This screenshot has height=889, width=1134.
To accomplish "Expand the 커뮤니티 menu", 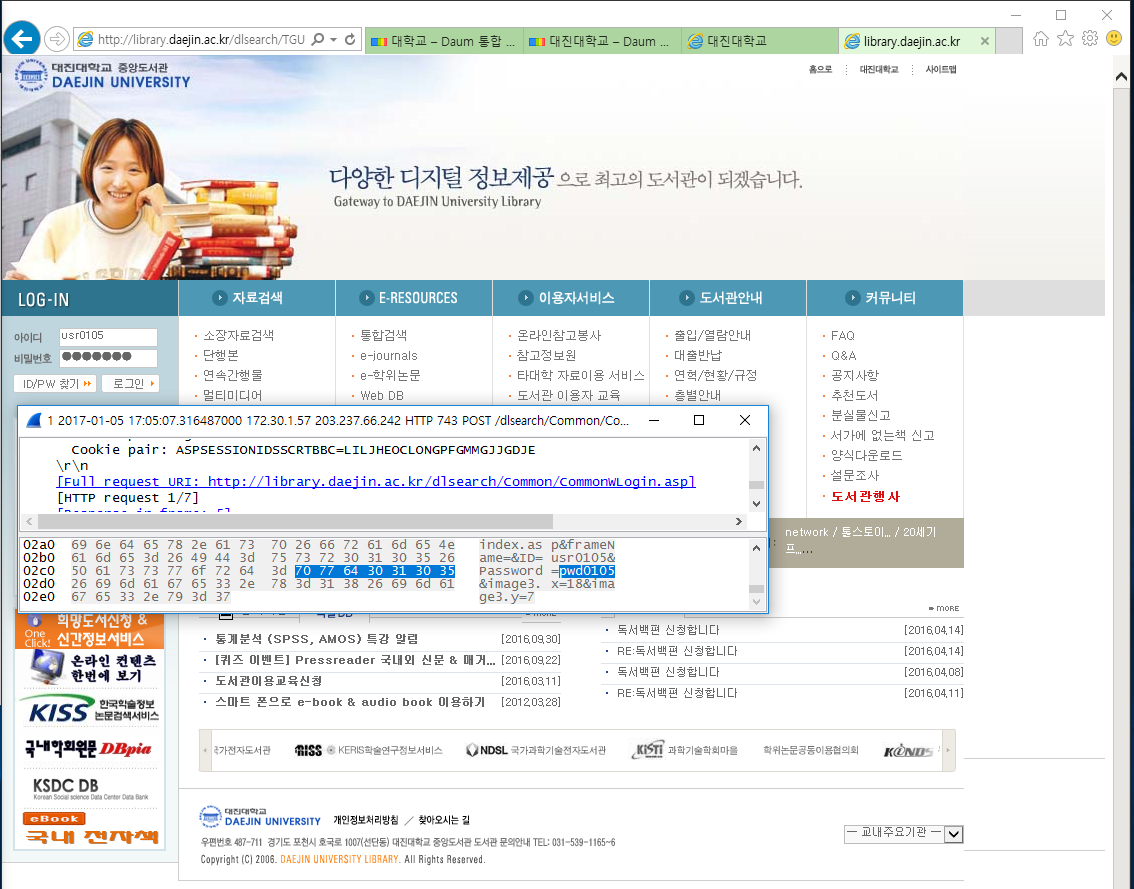I will click(884, 298).
